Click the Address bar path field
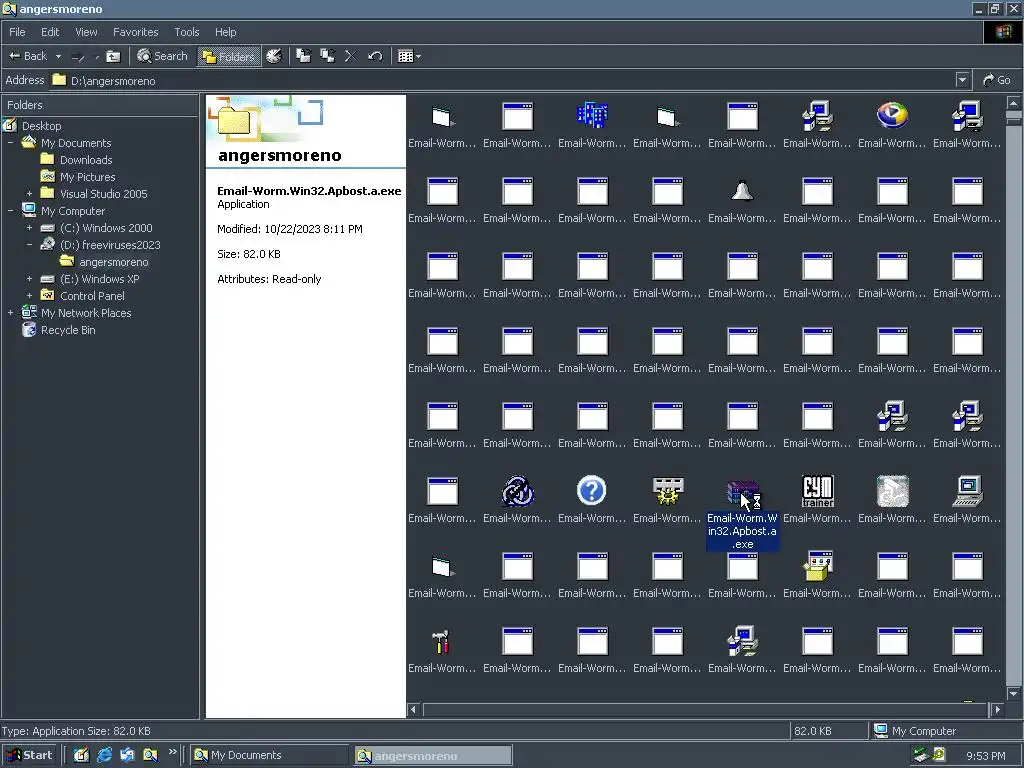The image size is (1024, 768). pos(503,80)
